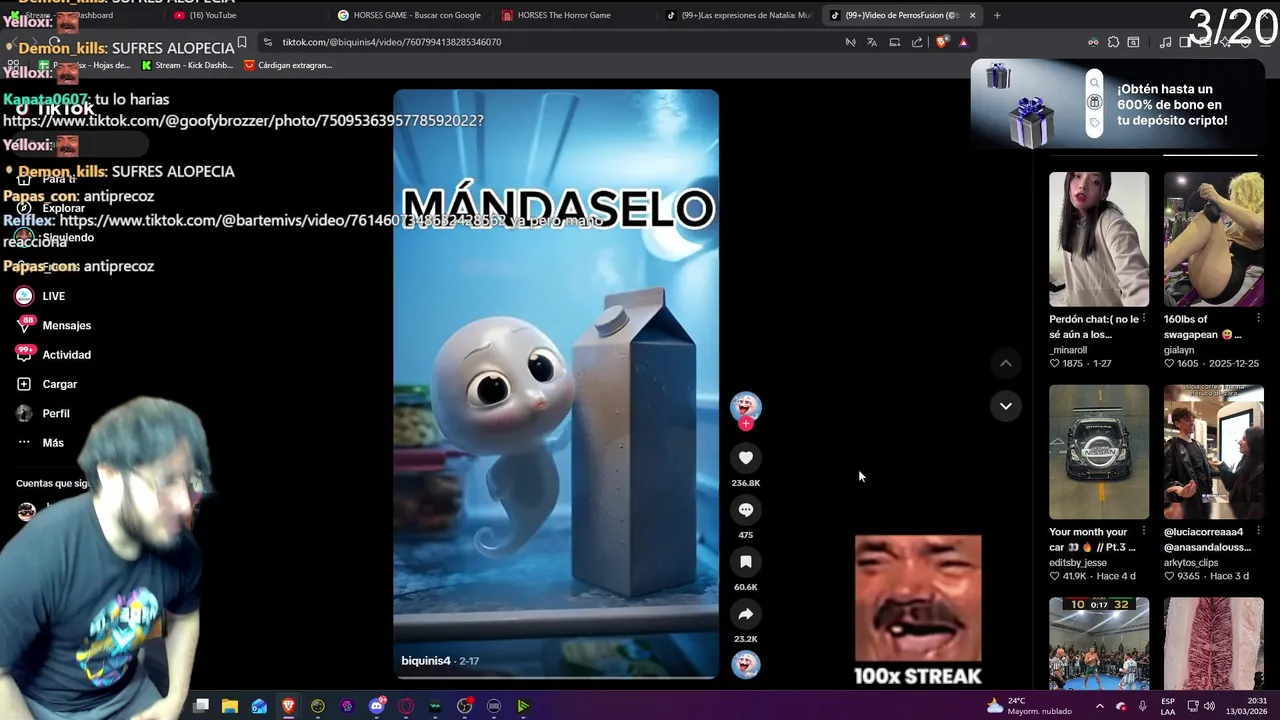Open the weather widget showing 24°C
The image size is (1280, 720).
[x=1029, y=706]
